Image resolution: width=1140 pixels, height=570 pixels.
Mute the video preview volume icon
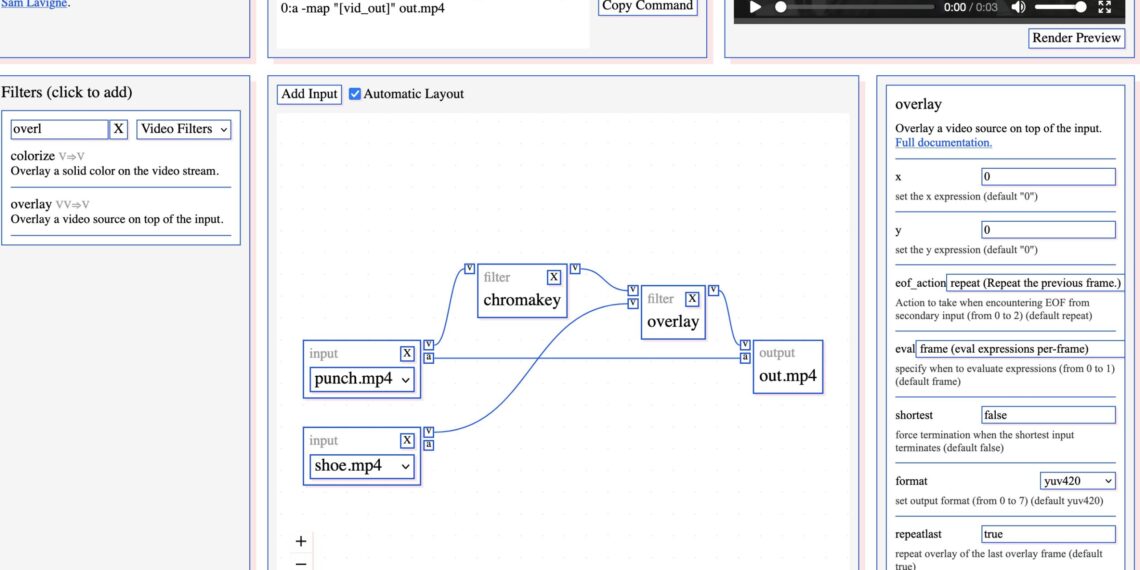1018,7
